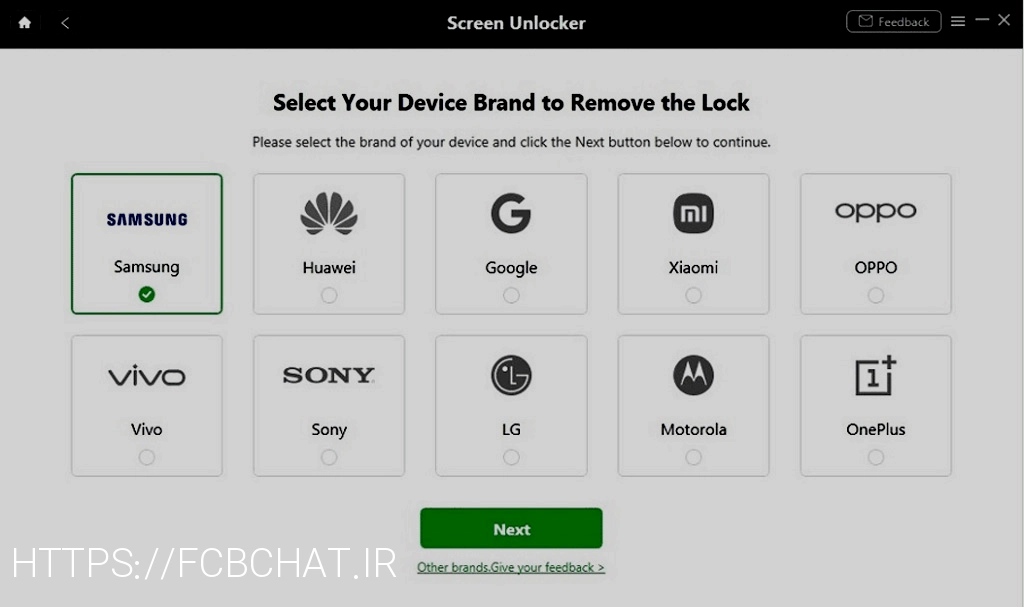Click the LG circular logo
The image size is (1024, 607).
coord(511,375)
